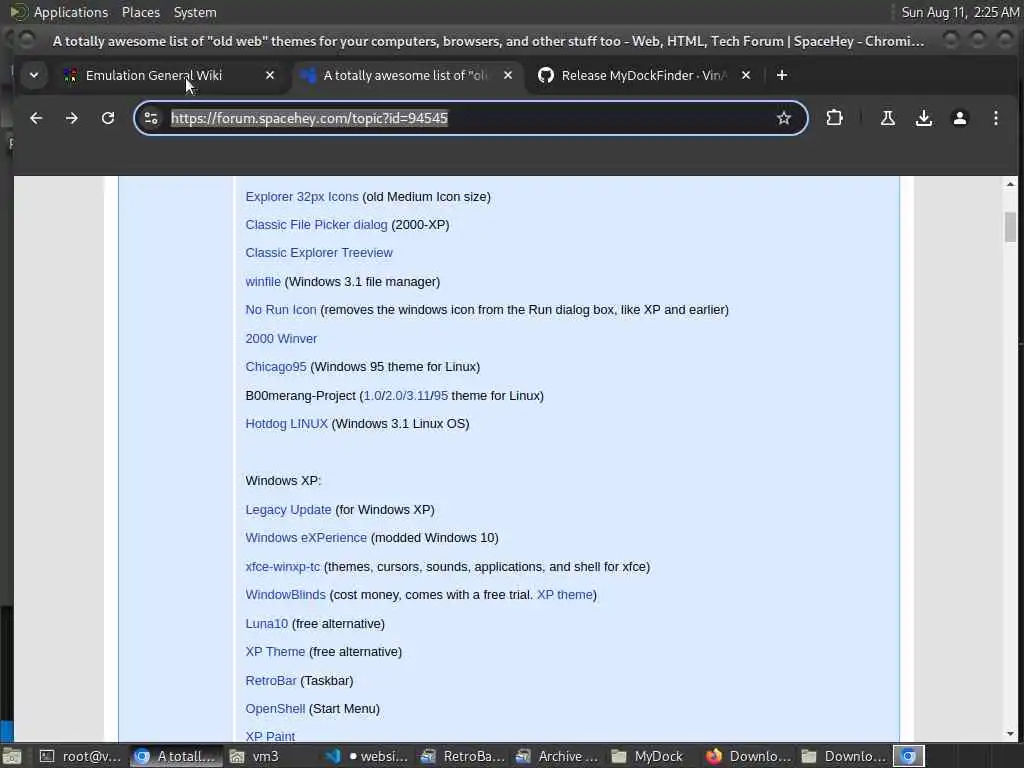The width and height of the screenshot is (1024, 768).
Task: Open B00merang 1.0 theme link
Action: 371,396
